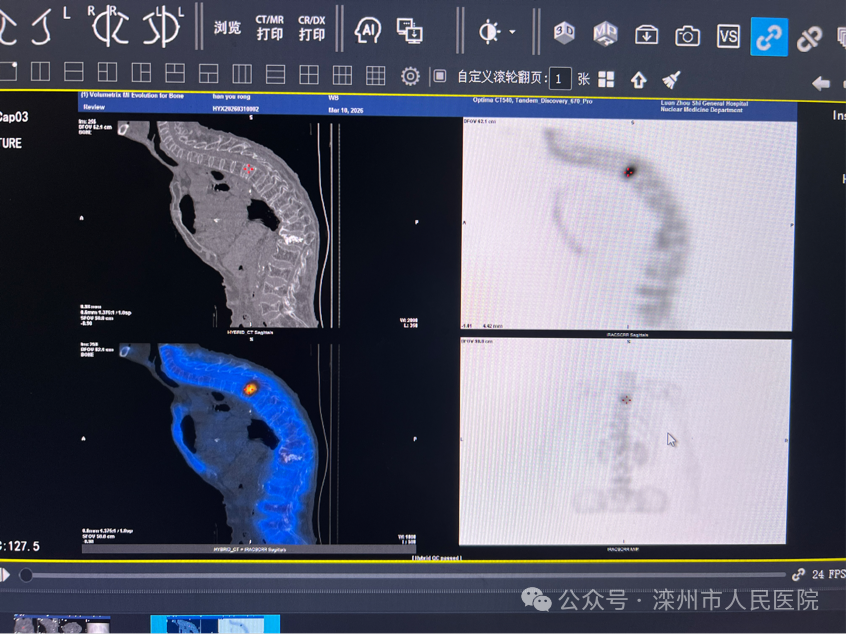Screen dimensions: 846x634
Task: Click the monitor download icon
Action: point(409,31)
